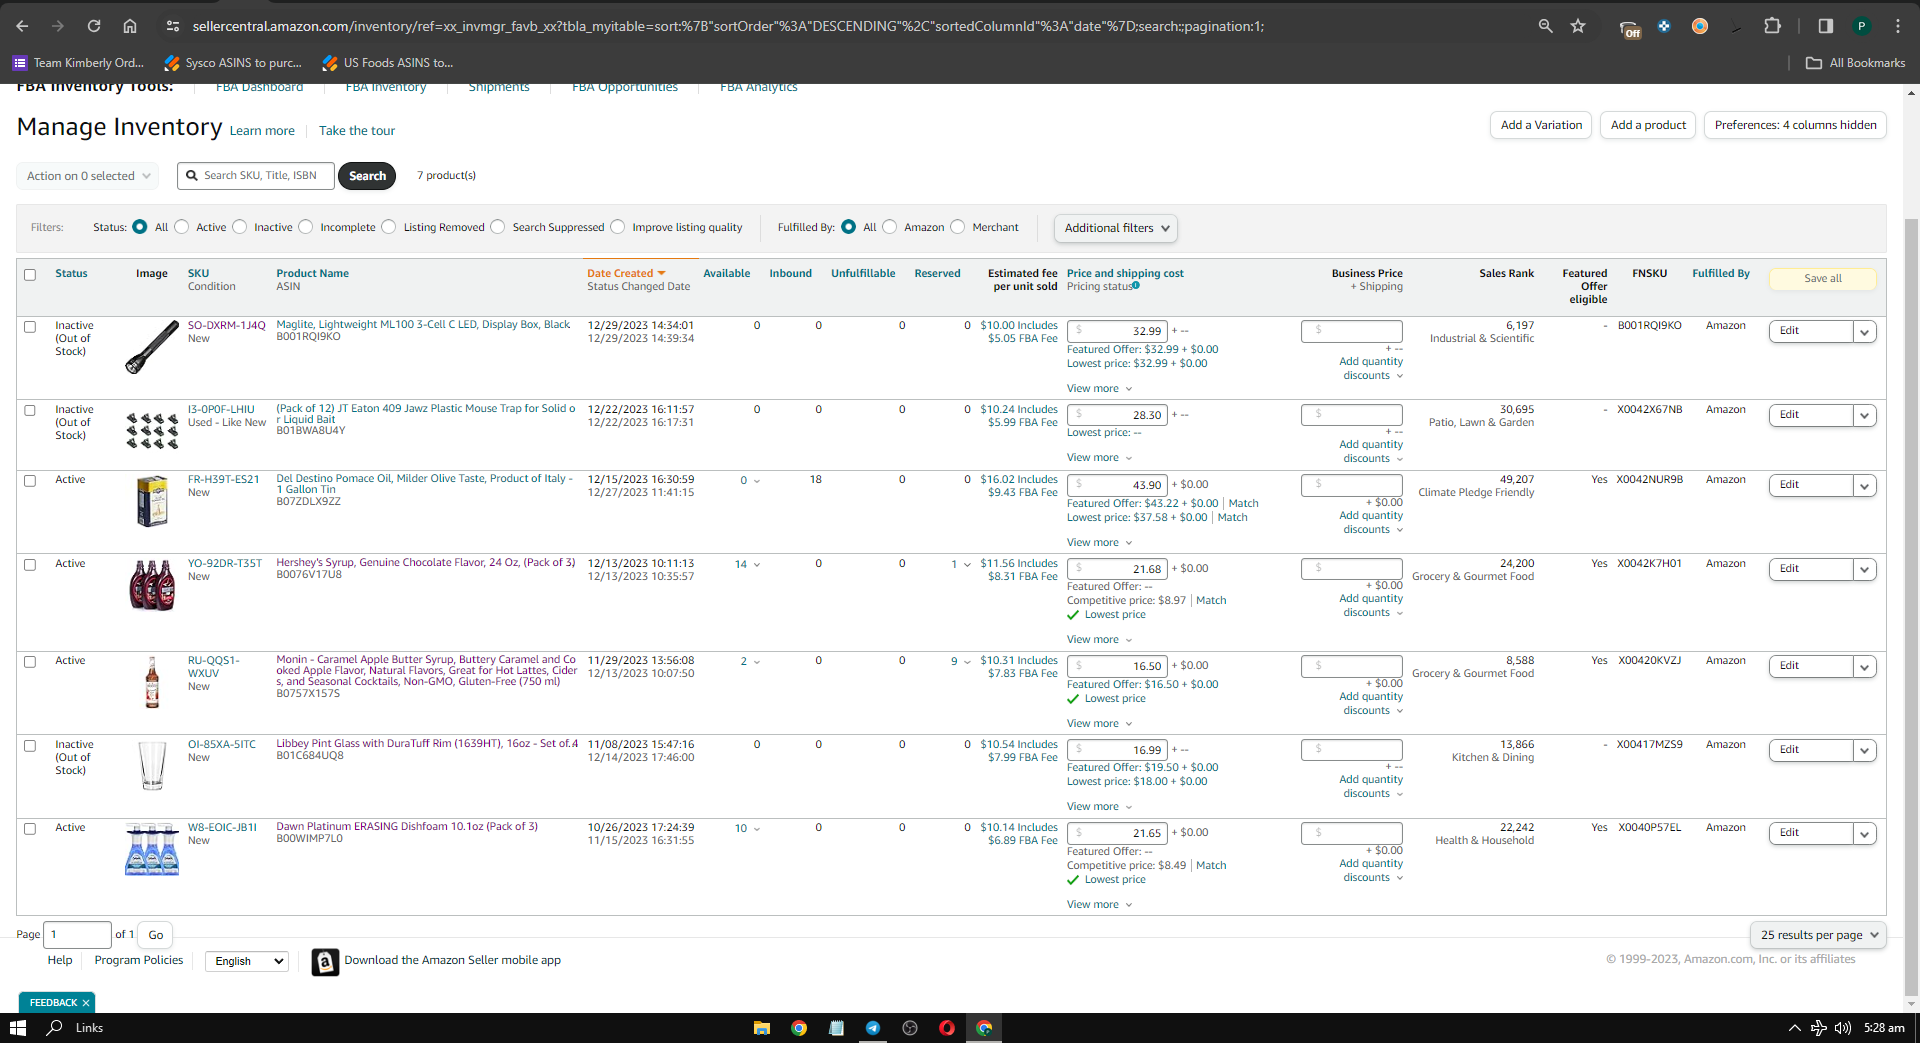
Task: Select the Hershey's Syrup row checkbox
Action: (30, 565)
